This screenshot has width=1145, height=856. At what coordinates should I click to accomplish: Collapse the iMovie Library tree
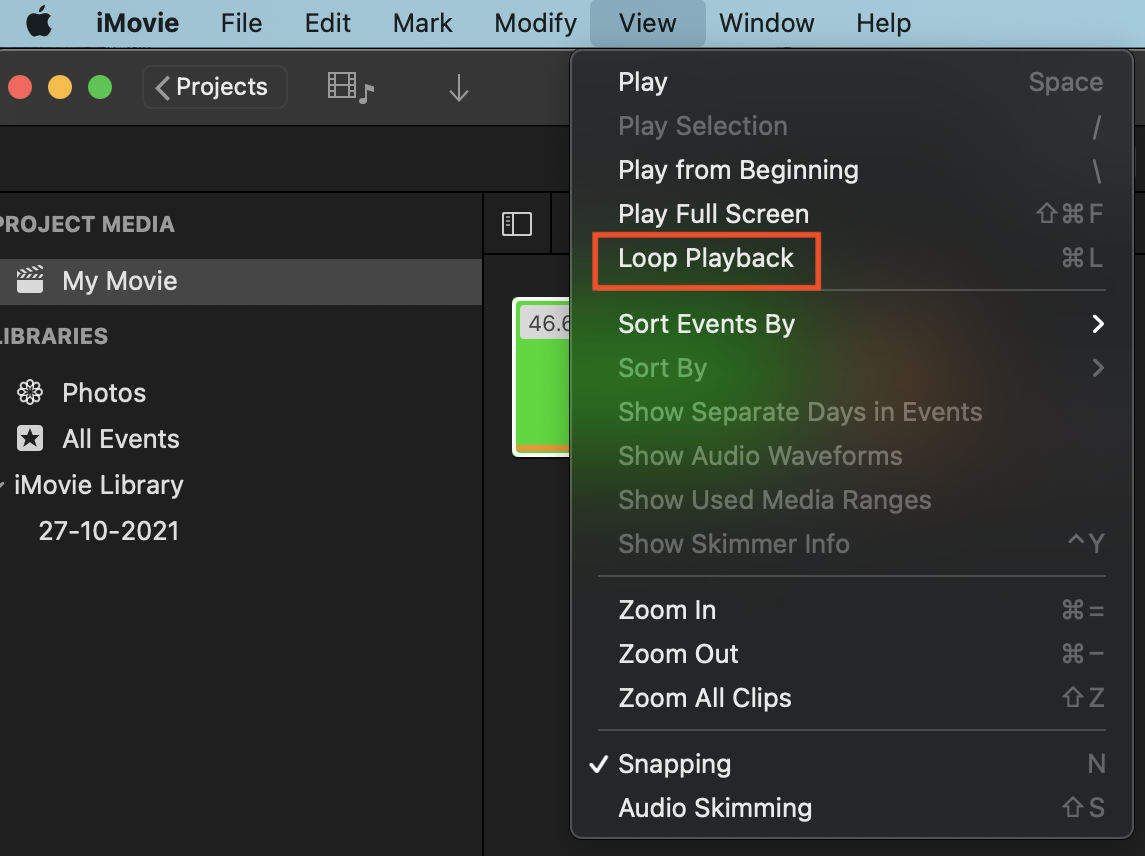[x=5, y=485]
